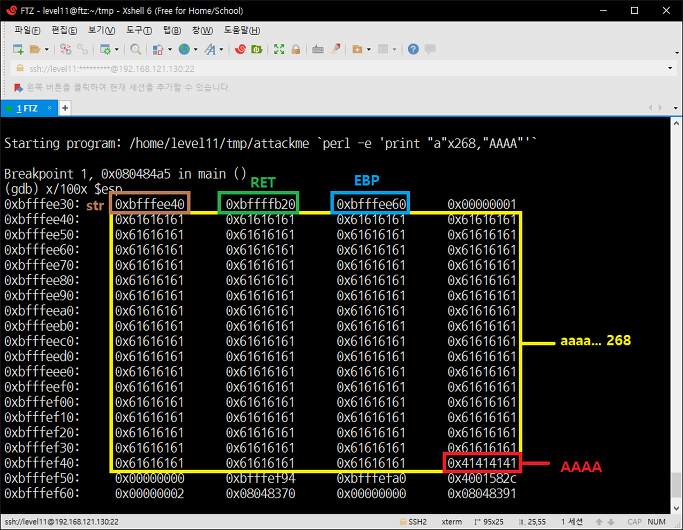
Task: Open the 편집(E) menu
Action: click(64, 30)
